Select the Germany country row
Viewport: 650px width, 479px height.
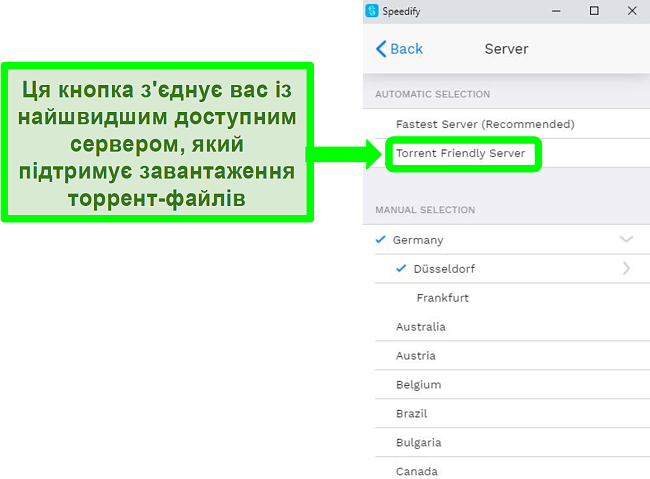point(507,240)
